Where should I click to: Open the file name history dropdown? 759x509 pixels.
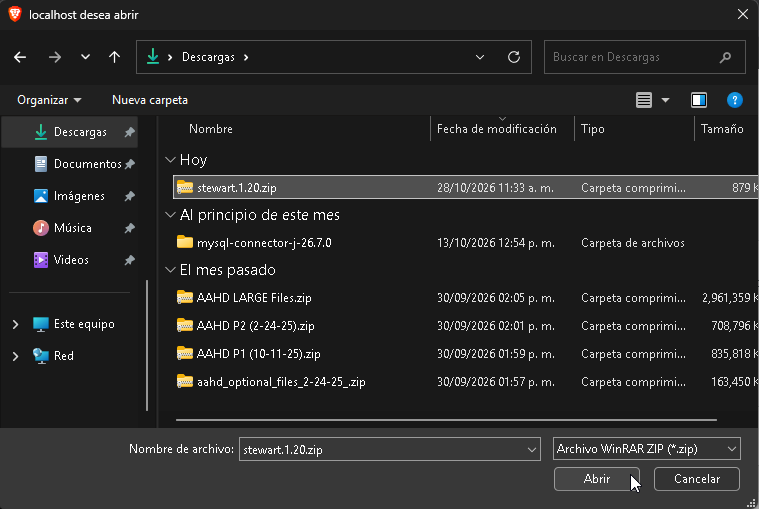531,450
